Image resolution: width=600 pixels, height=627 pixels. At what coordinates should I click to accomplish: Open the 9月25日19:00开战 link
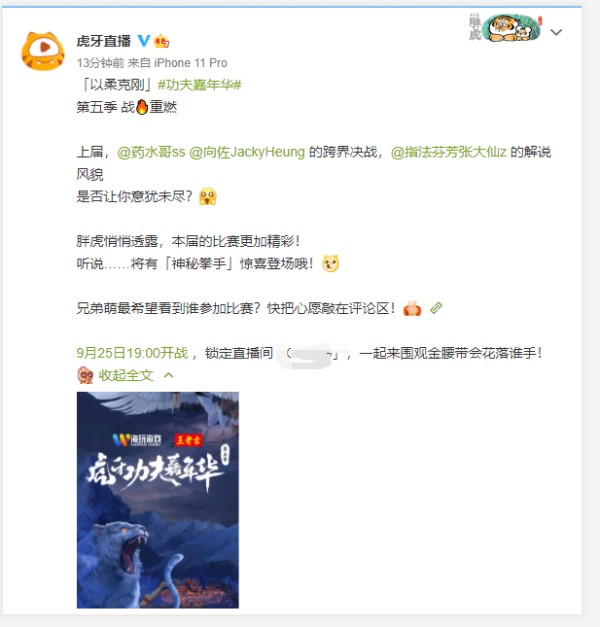pyautogui.click(x=132, y=353)
